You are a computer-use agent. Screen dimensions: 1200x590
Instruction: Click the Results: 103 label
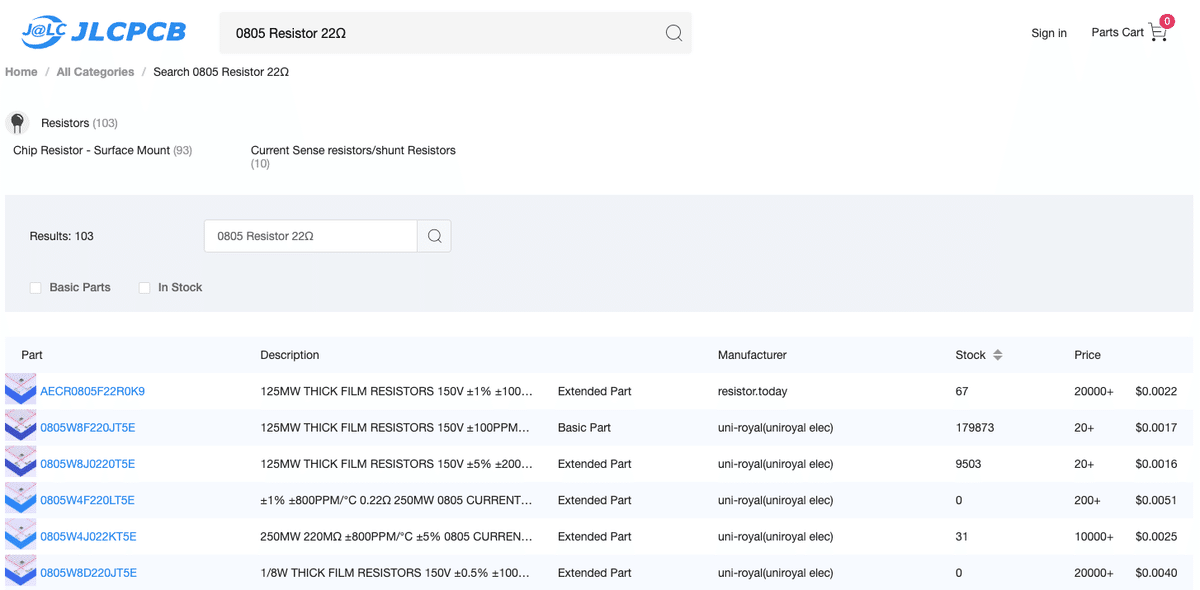pyautogui.click(x=61, y=236)
